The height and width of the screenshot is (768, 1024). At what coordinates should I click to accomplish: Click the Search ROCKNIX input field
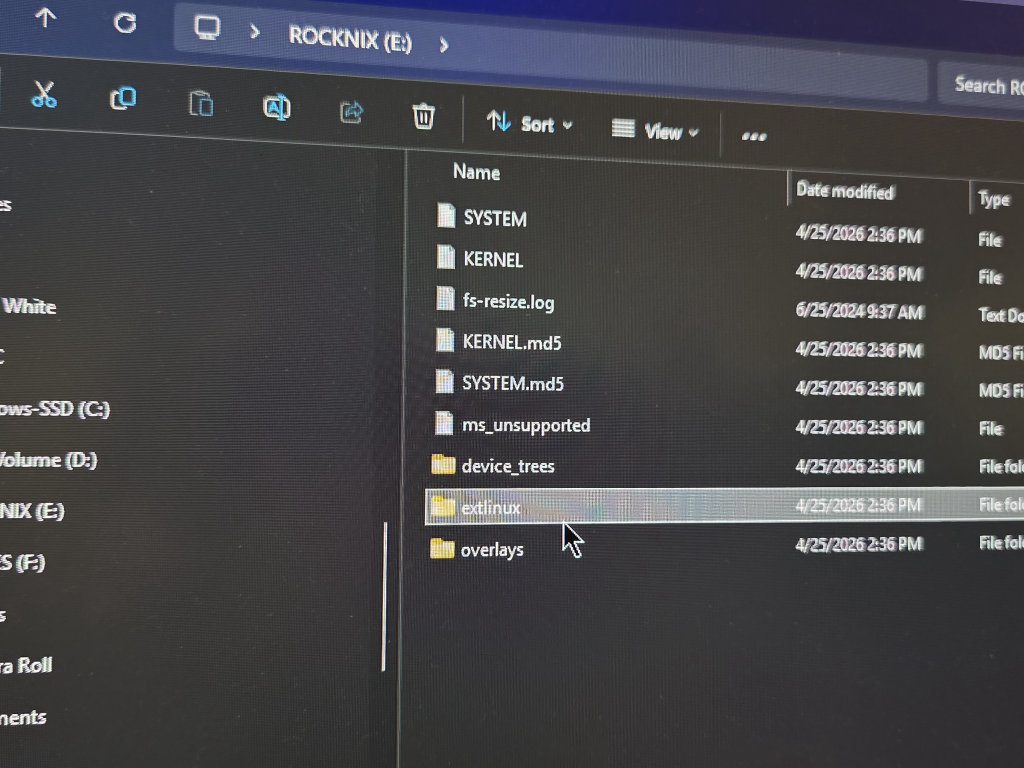[982, 85]
